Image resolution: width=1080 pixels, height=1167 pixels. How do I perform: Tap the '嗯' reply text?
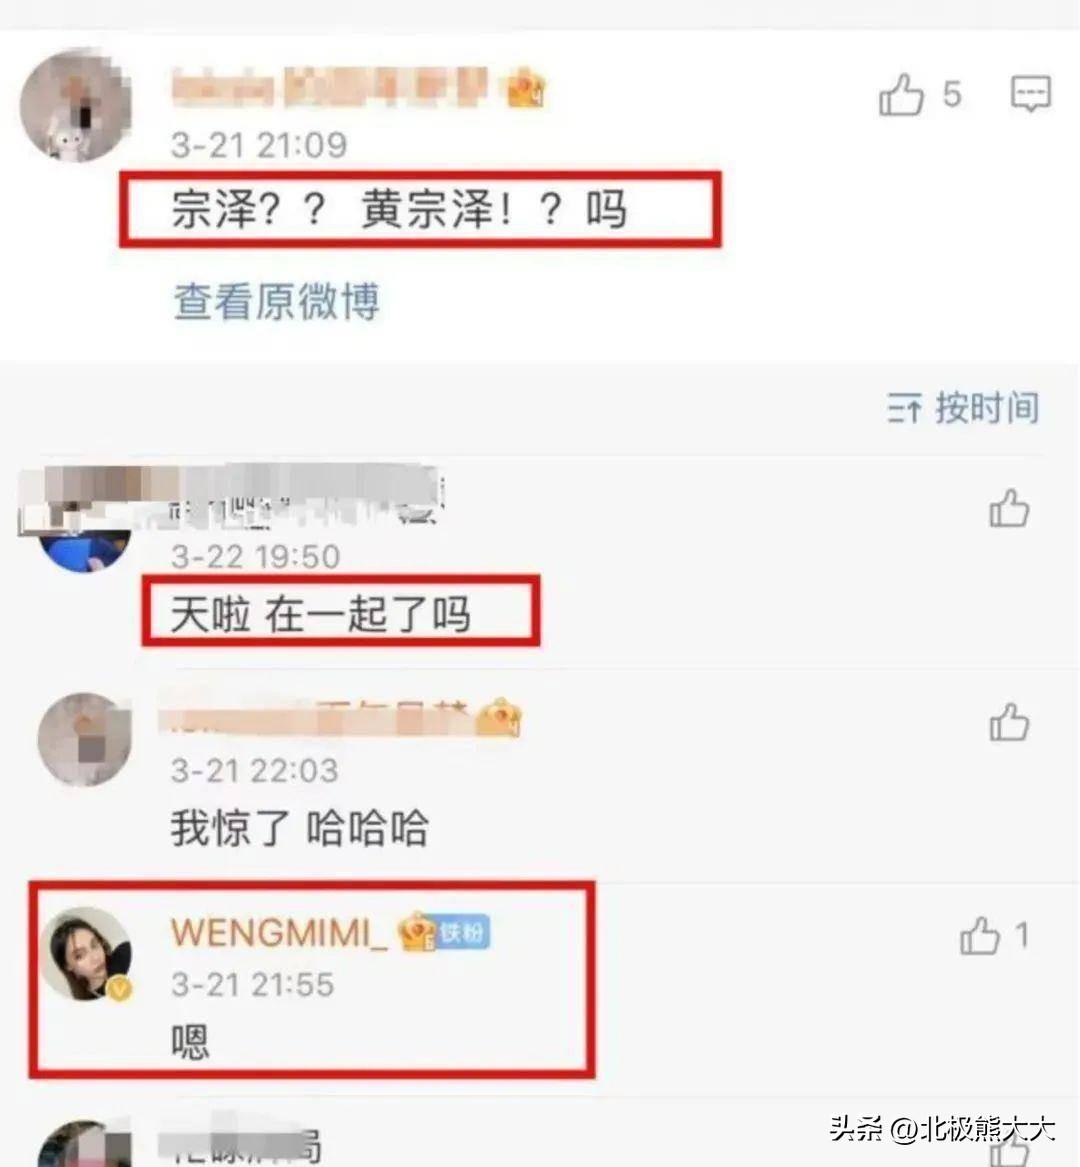tap(190, 1041)
